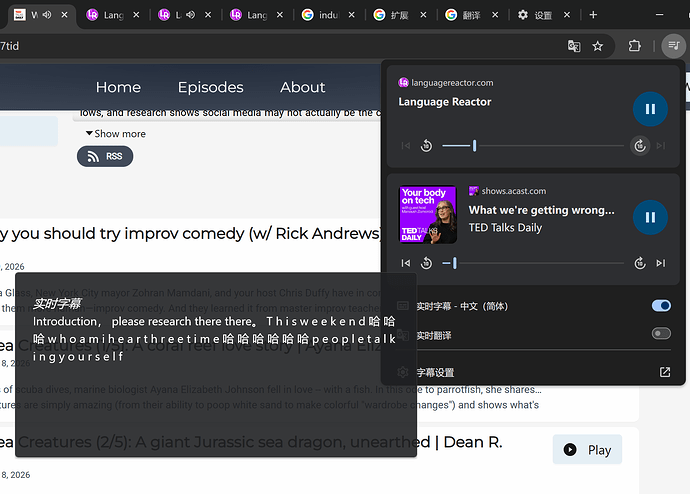690x494 pixels.
Task: Skip forward 10 seconds in Language Reactor
Action: tap(640, 146)
